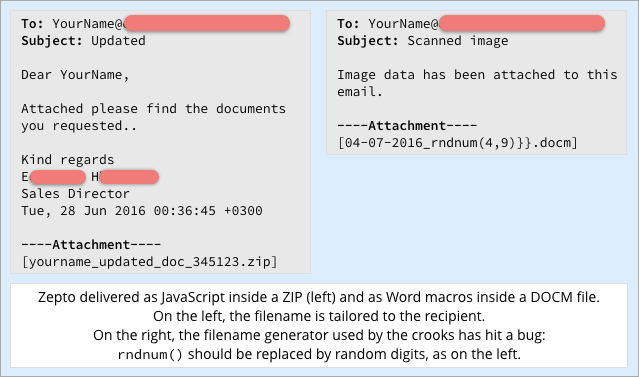The width and height of the screenshot is (639, 377).
Task: Click the caption line mentioning crooks' bug
Action: point(319,335)
